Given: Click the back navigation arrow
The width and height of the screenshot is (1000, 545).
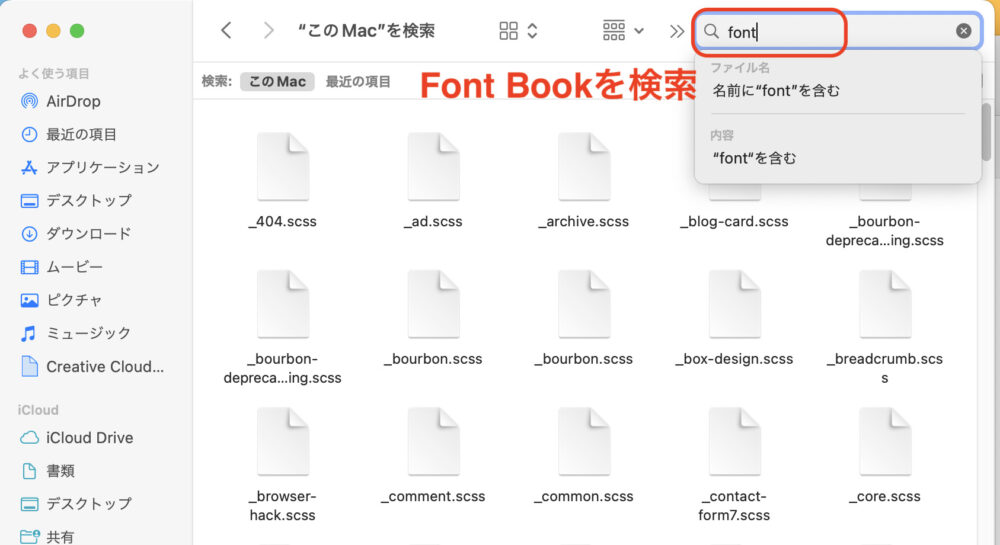Looking at the screenshot, I should [x=226, y=31].
